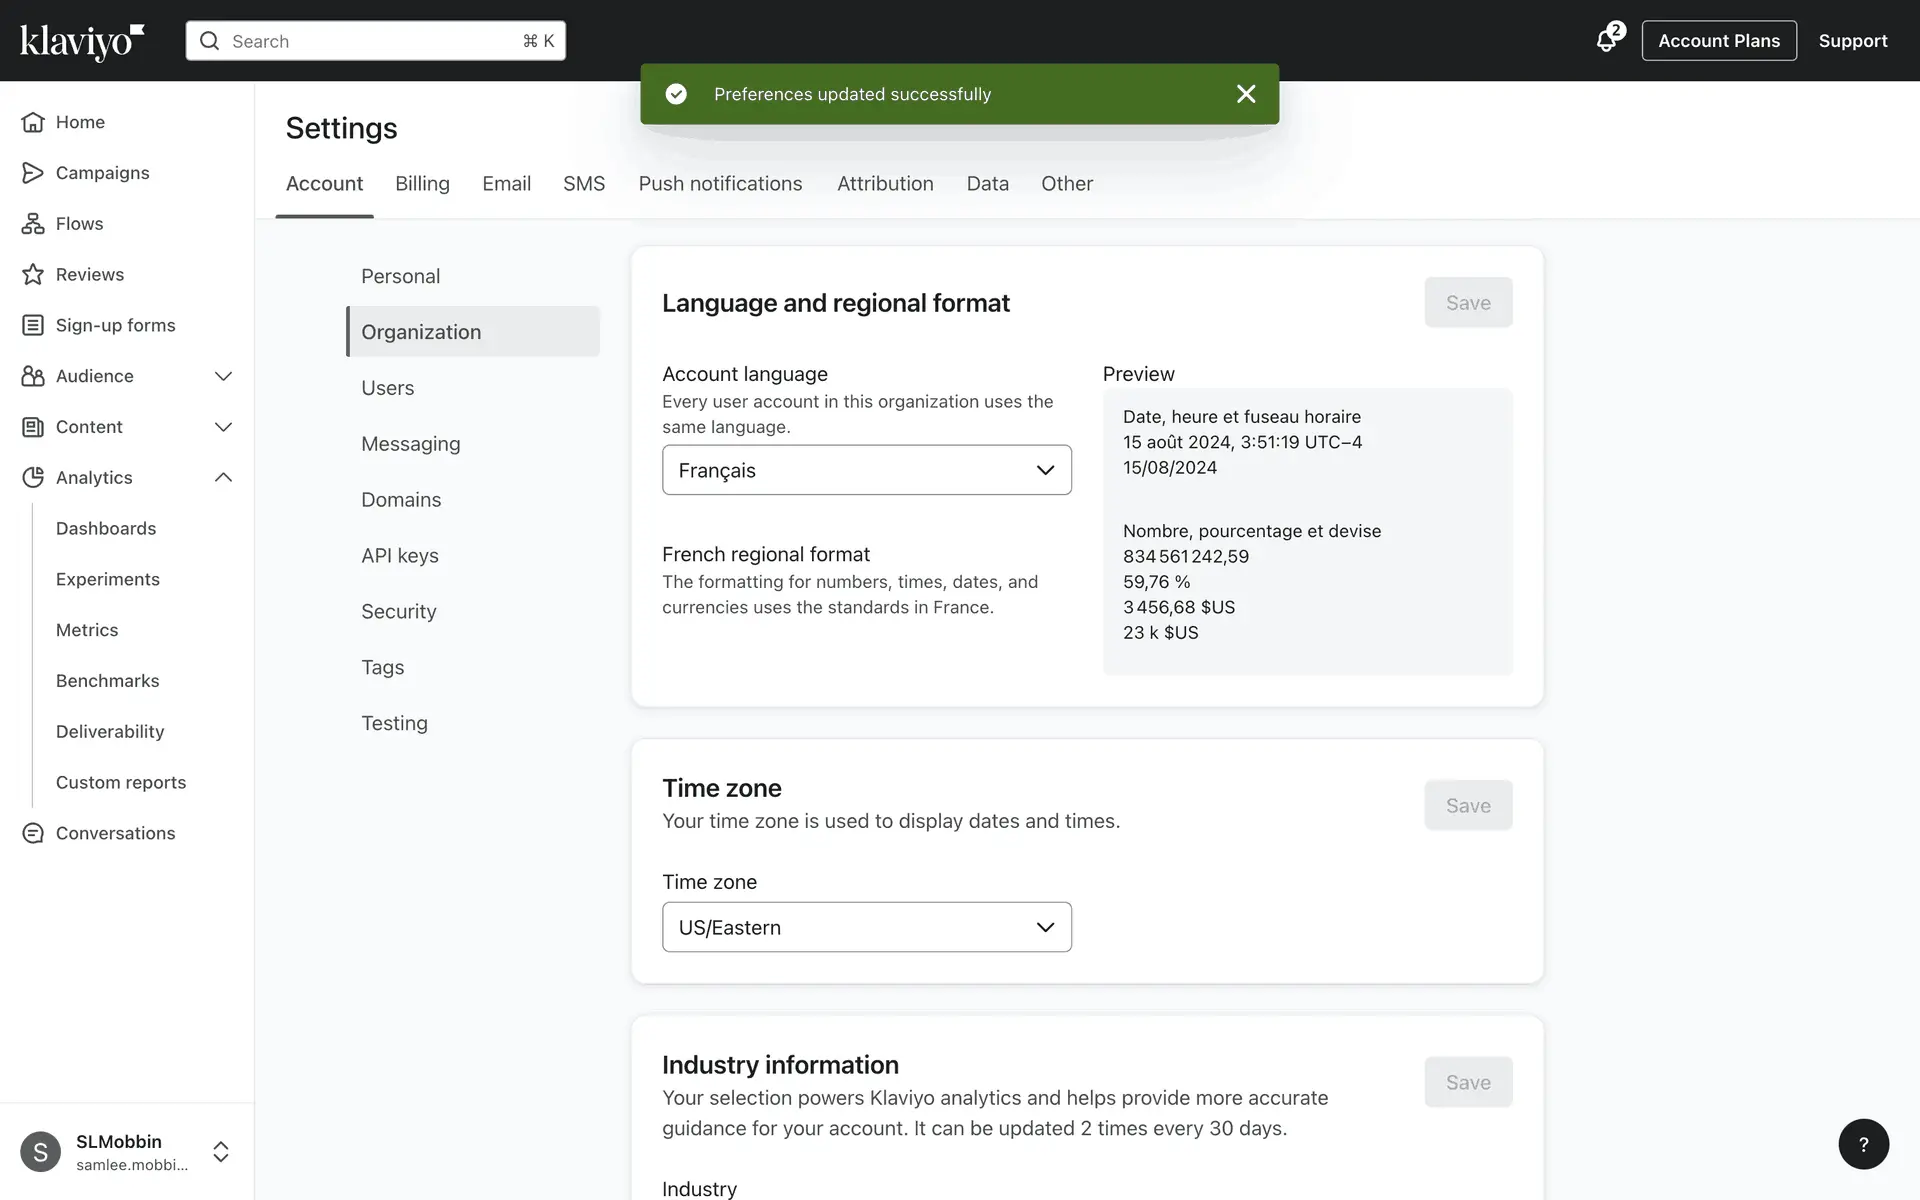Open the Account language dropdown
The image size is (1920, 1200).
pos(866,470)
